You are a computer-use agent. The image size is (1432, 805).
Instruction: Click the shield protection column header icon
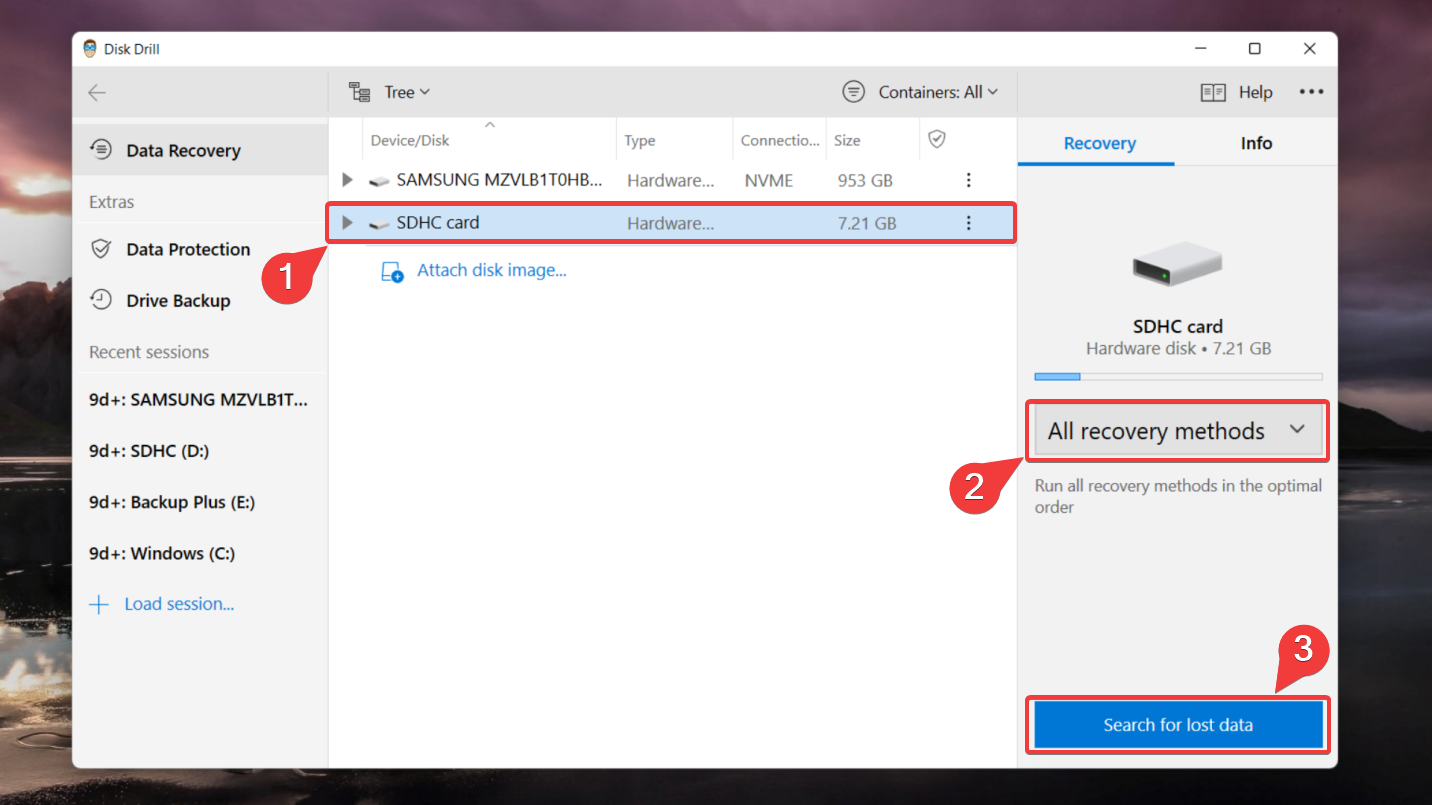tap(937, 140)
